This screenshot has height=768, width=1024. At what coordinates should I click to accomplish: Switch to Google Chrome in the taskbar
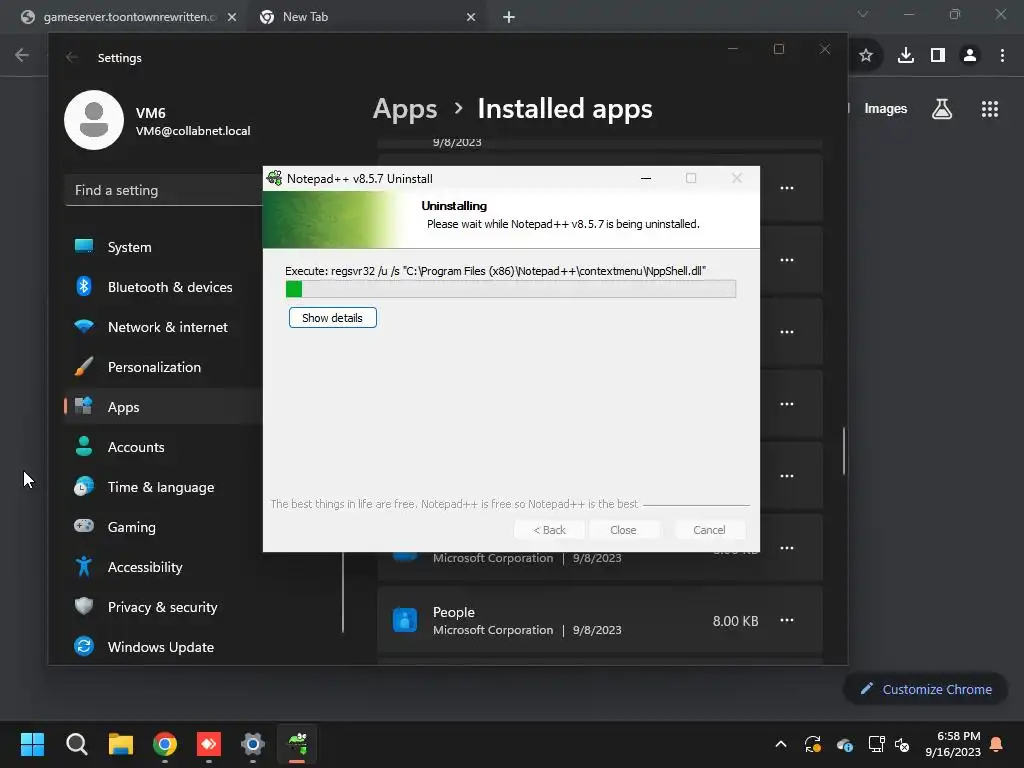pyautogui.click(x=165, y=744)
